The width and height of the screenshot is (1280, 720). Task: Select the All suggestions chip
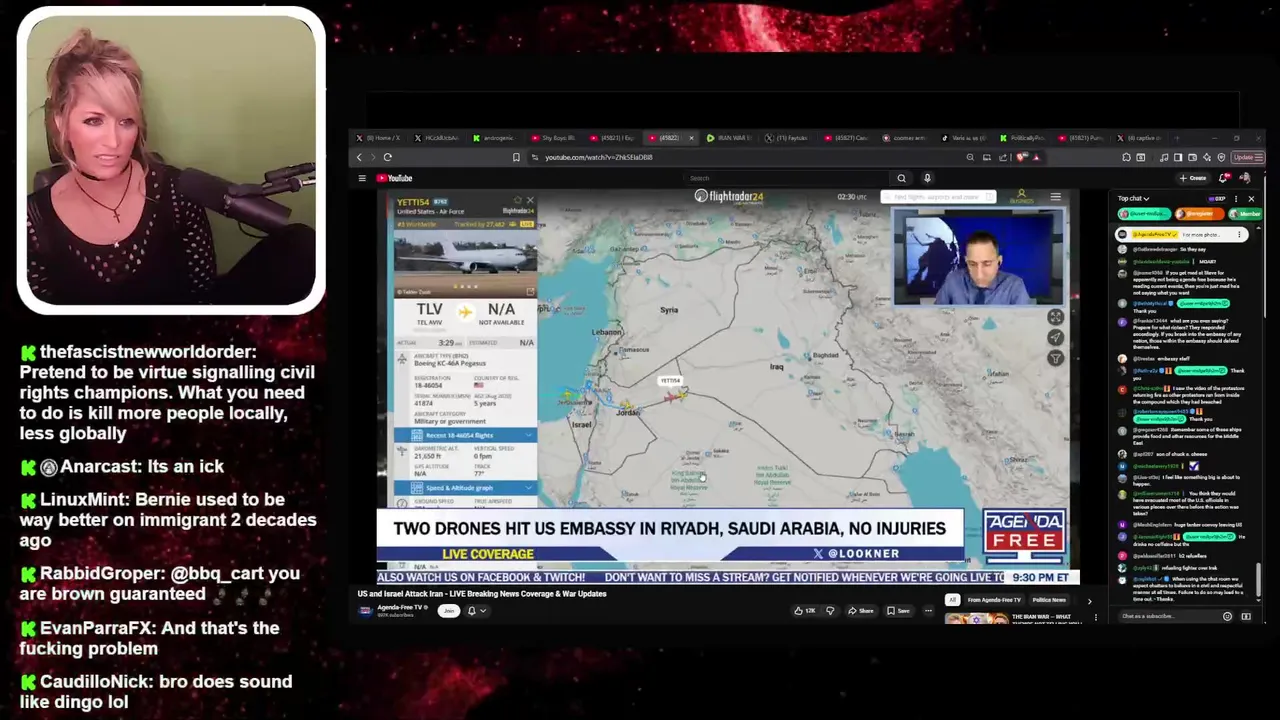tap(953, 600)
